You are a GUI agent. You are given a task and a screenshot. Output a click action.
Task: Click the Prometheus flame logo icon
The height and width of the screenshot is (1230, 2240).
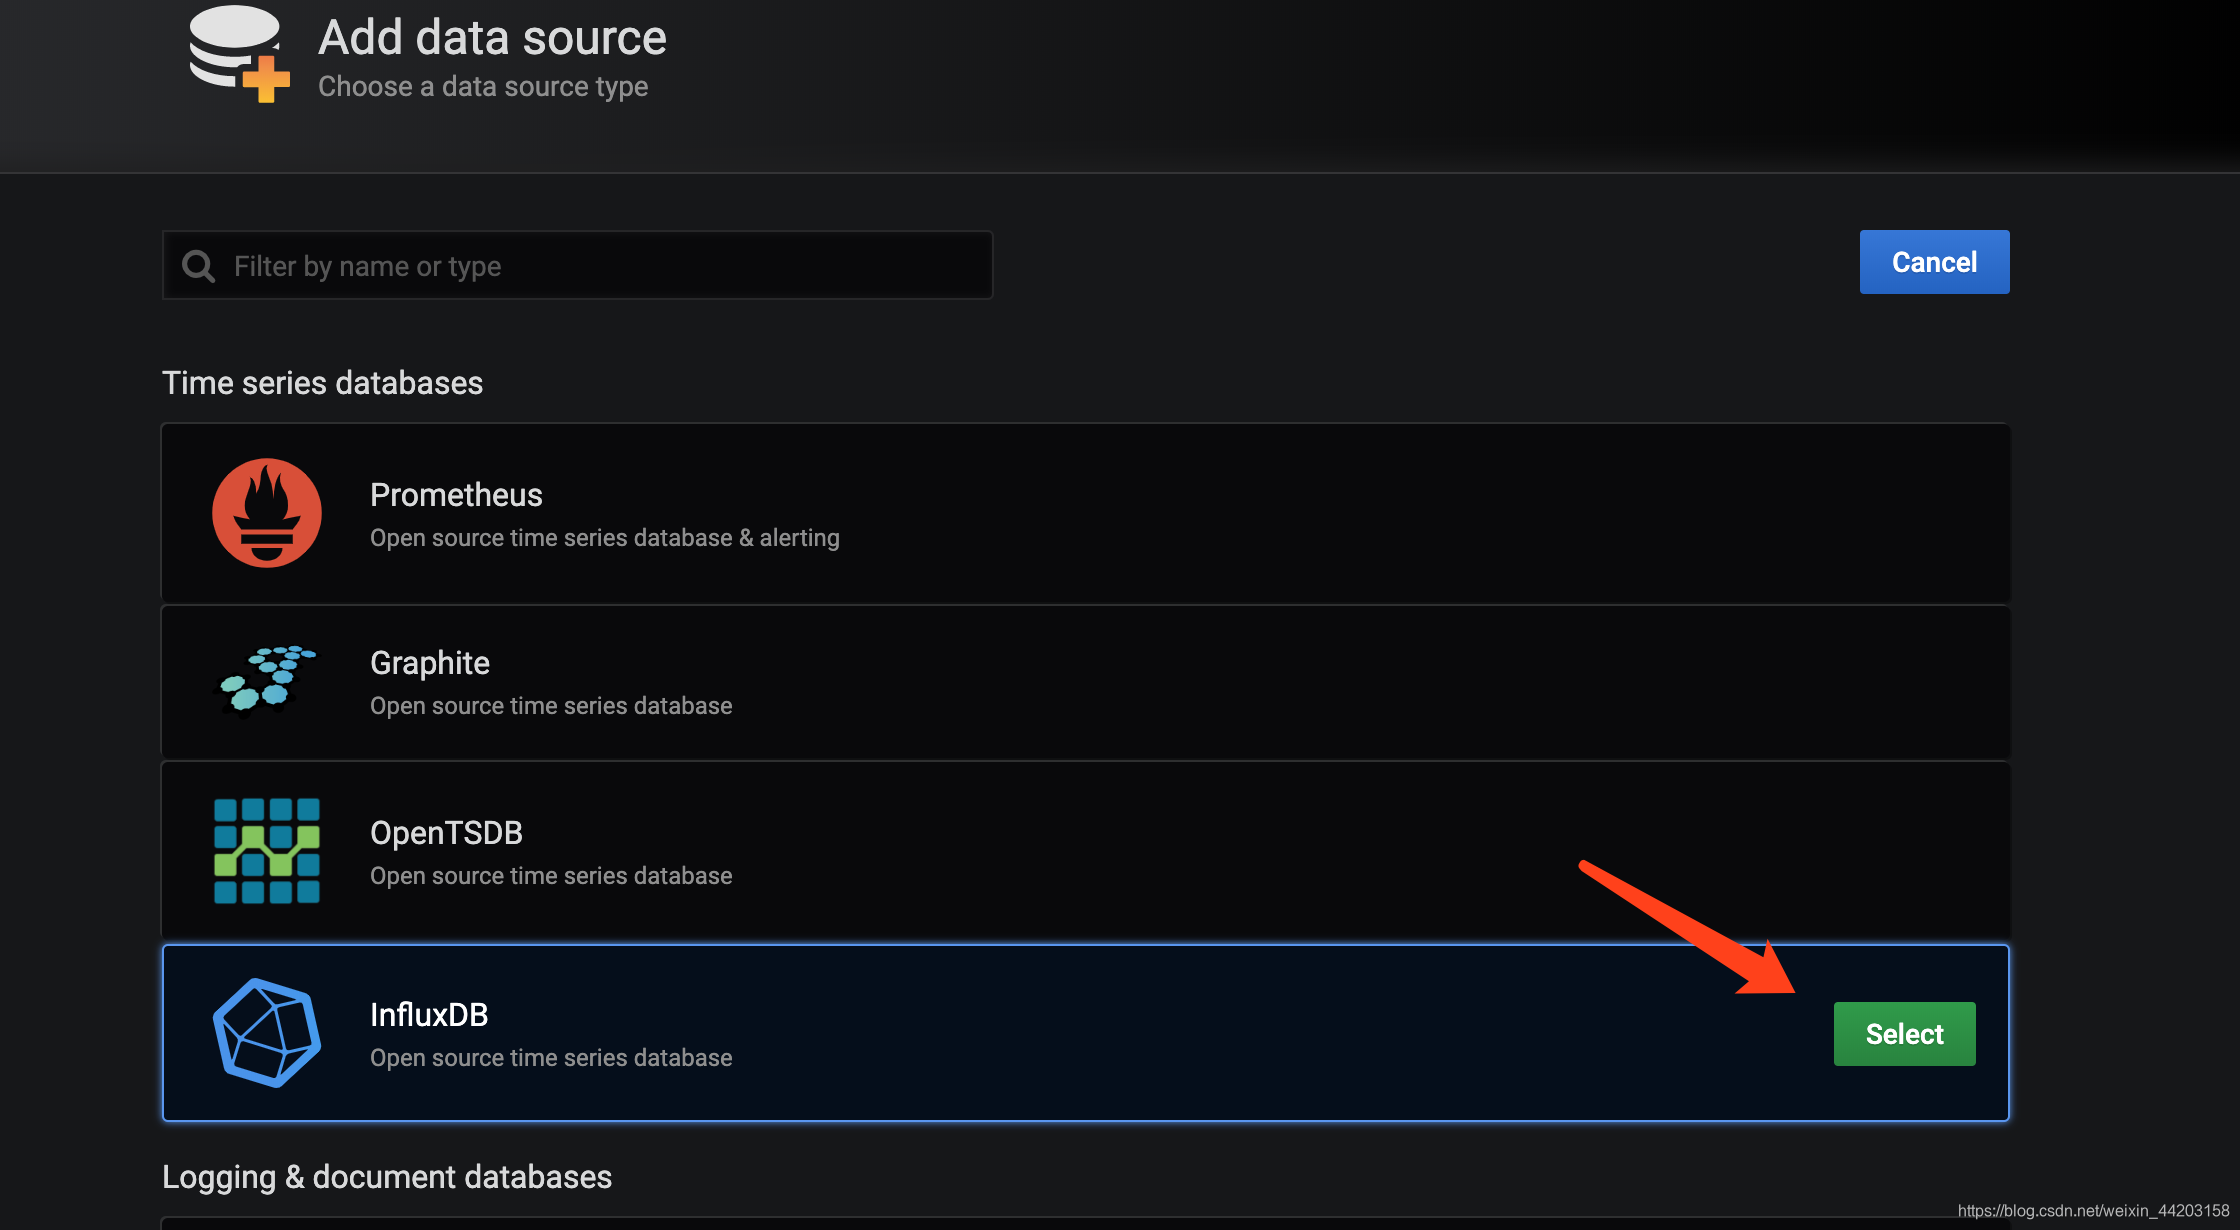pos(267,513)
